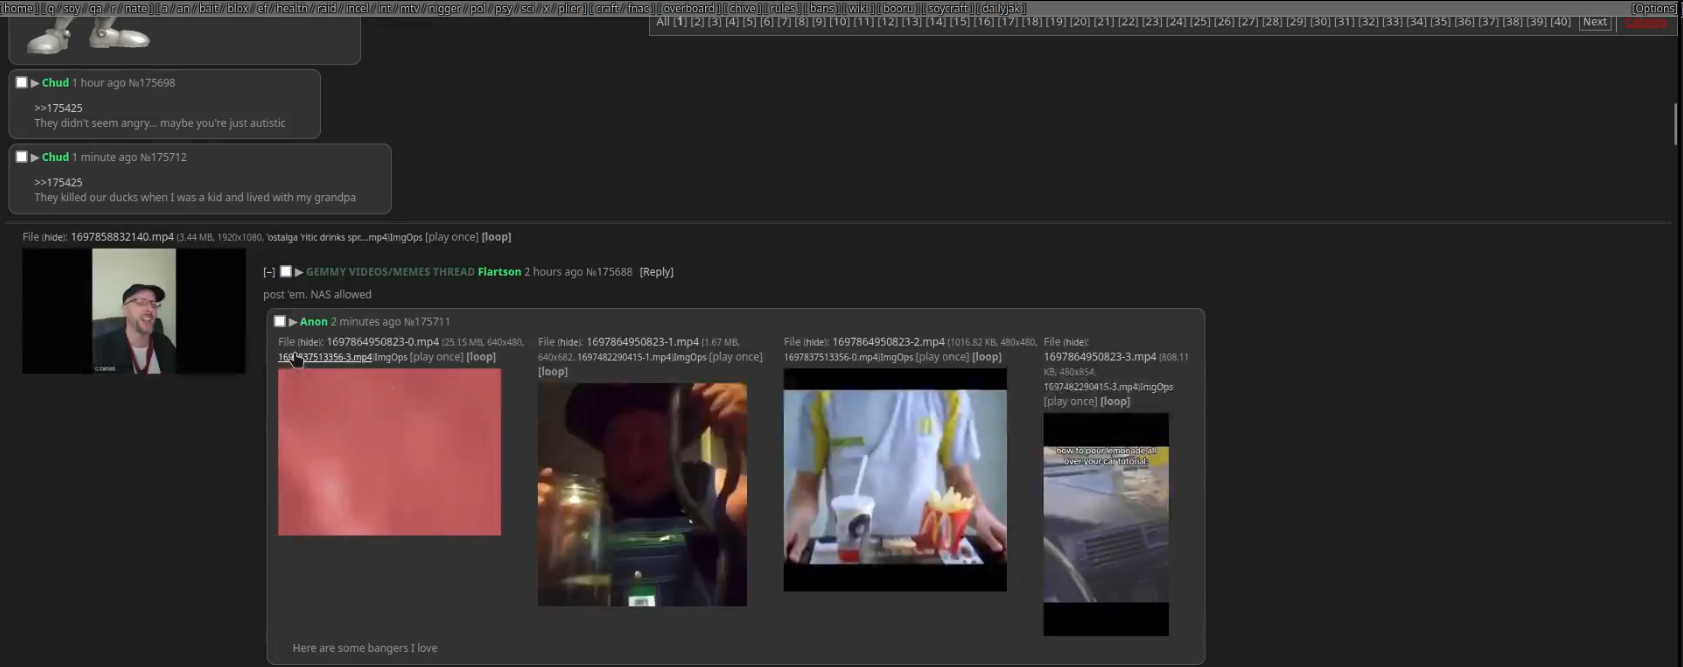1683x667 pixels.
Task: Open the overboard link
Action: click(689, 8)
